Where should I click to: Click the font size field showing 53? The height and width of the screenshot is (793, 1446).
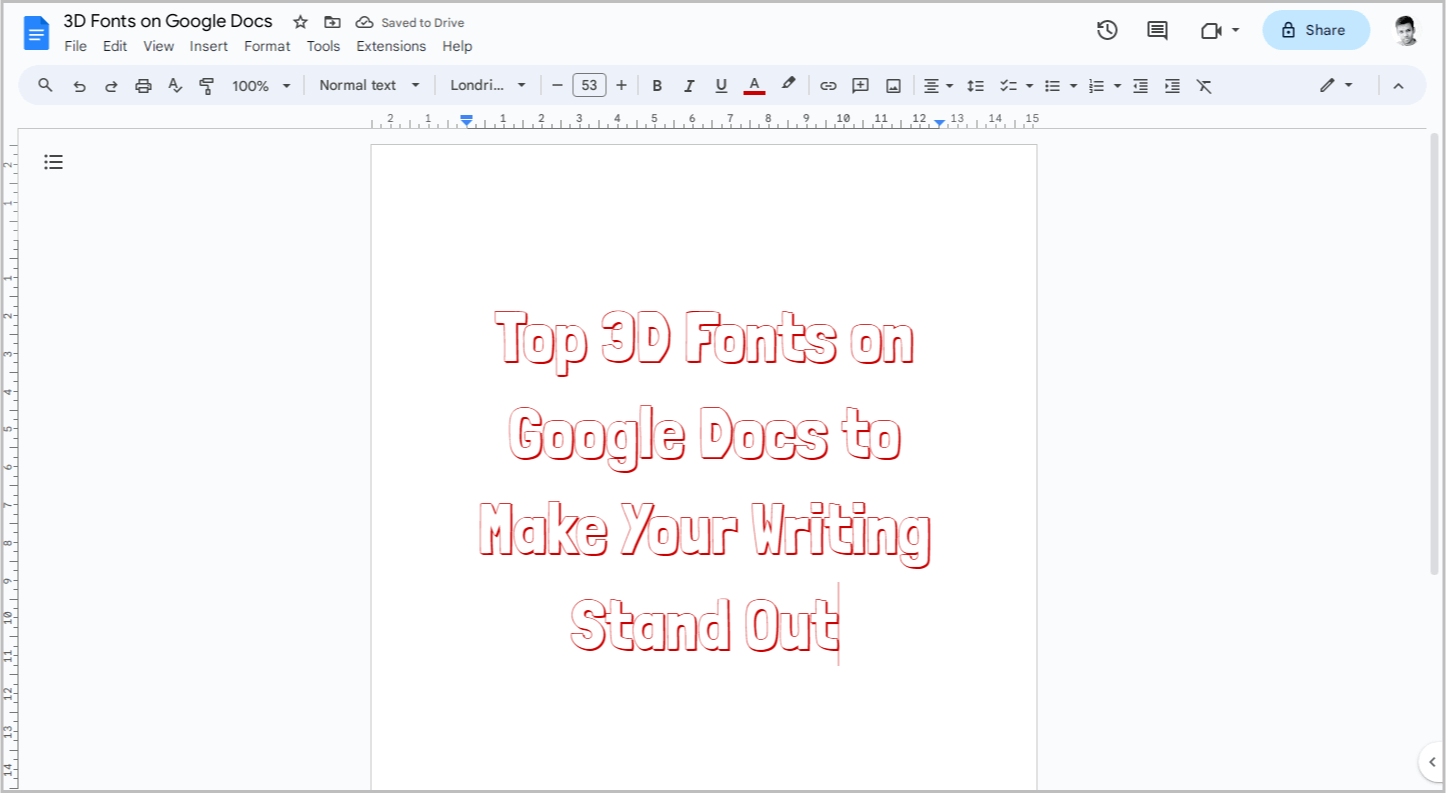tap(589, 86)
